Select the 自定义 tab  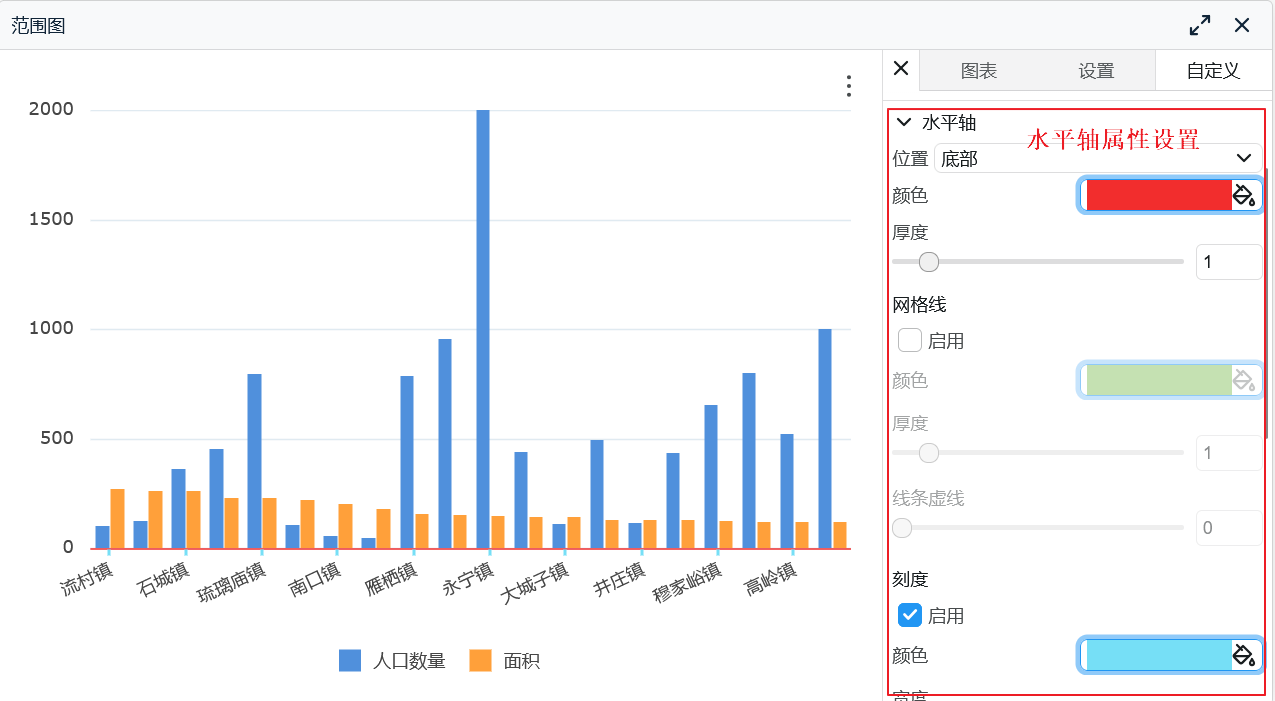coord(1211,70)
